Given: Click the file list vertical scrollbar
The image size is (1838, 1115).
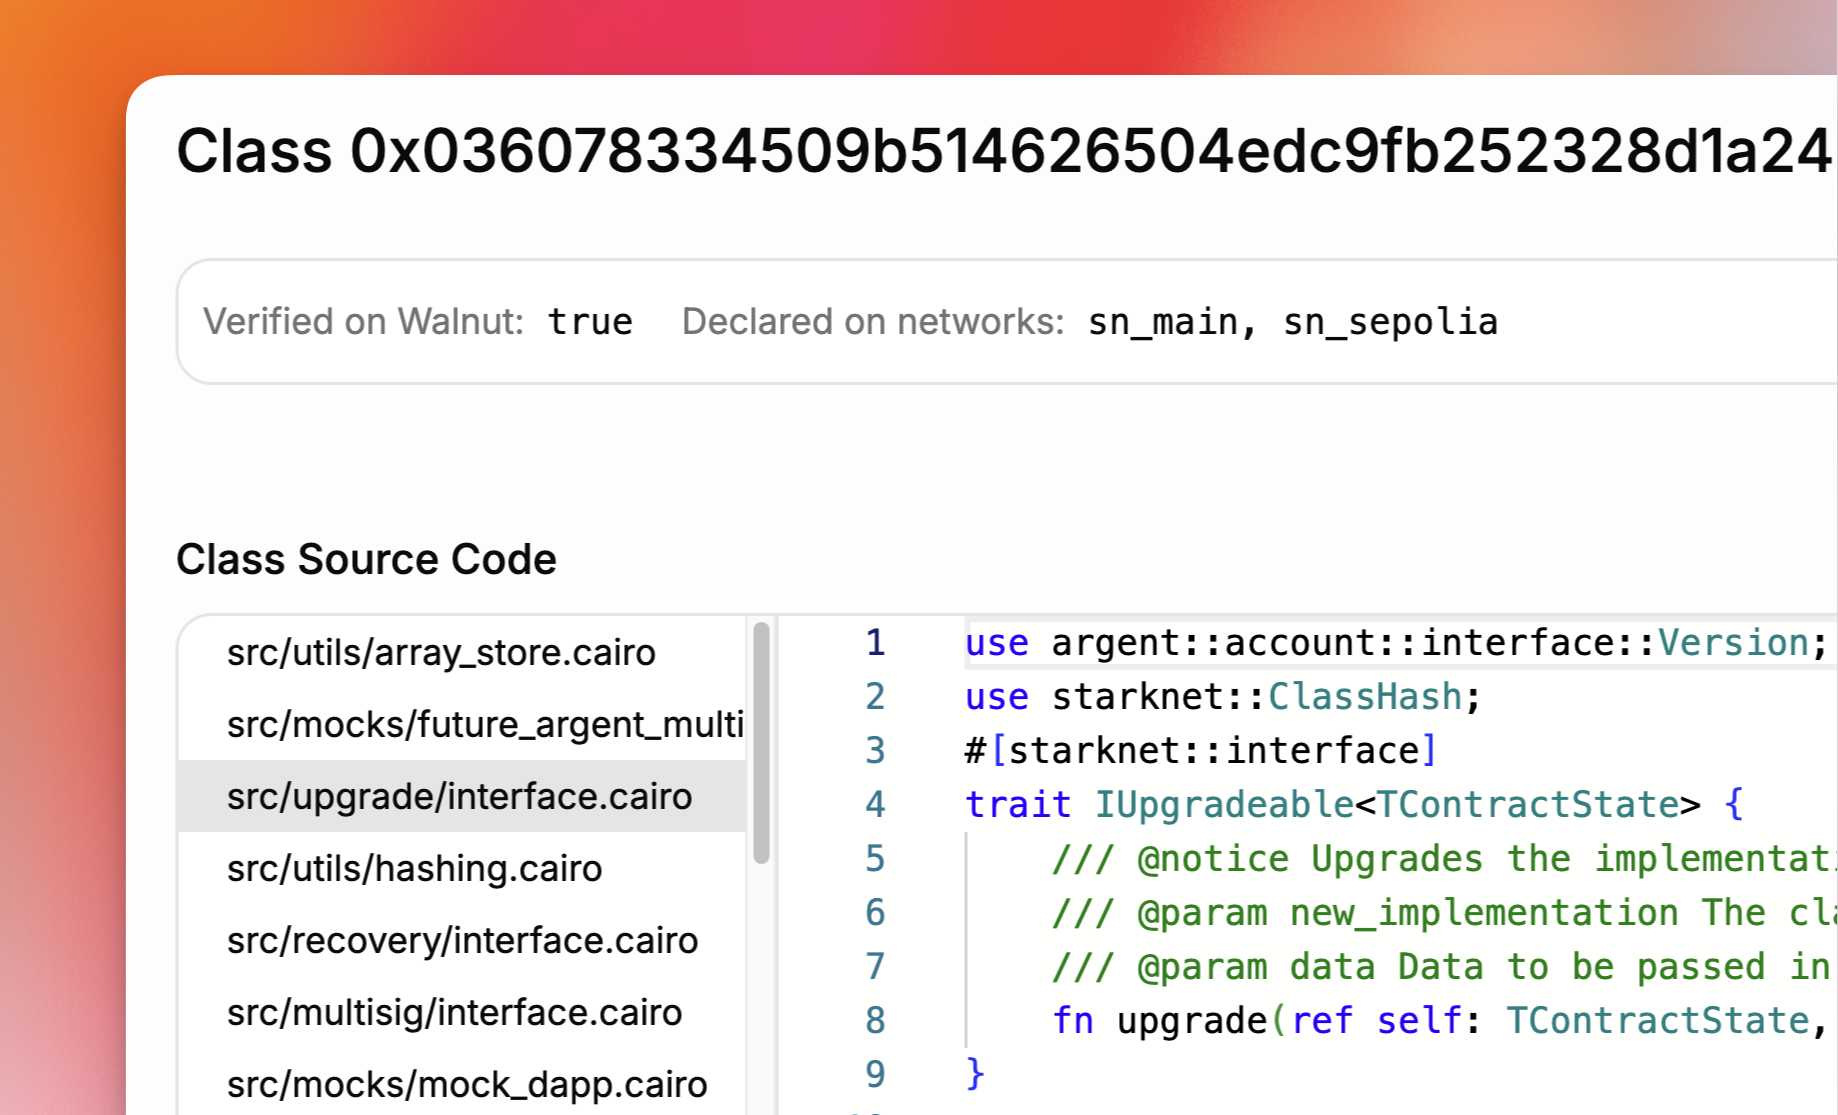Looking at the screenshot, I should (x=761, y=742).
